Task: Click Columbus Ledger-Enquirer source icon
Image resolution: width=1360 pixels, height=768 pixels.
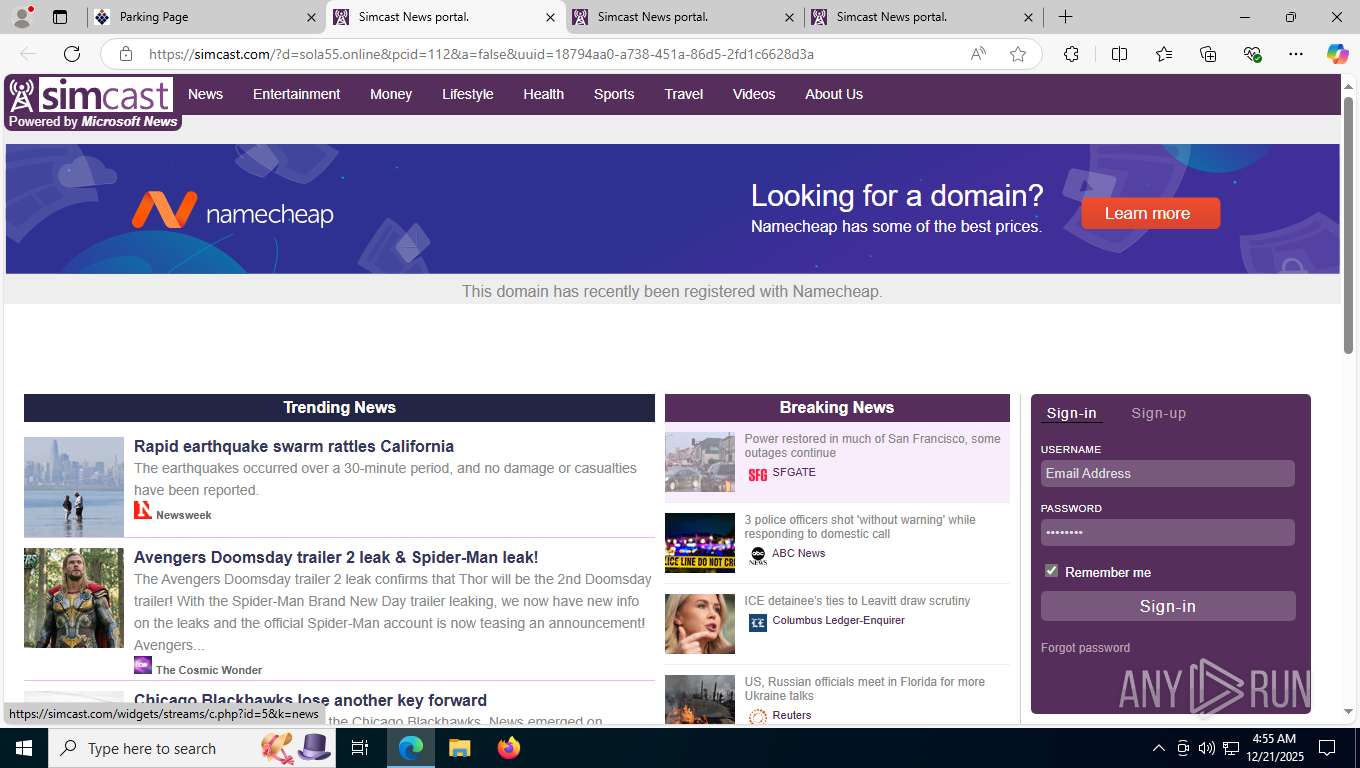Action: point(758,622)
